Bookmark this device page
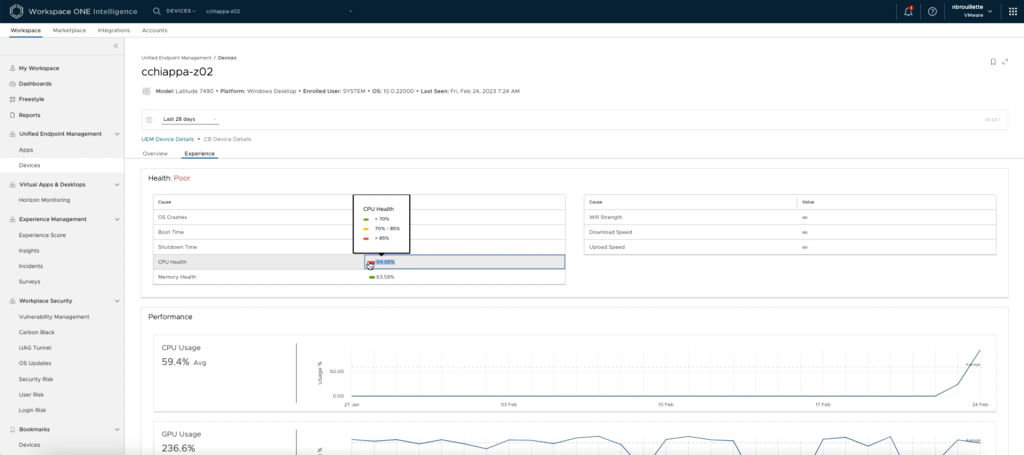The height and width of the screenshot is (455, 1024). click(x=993, y=62)
